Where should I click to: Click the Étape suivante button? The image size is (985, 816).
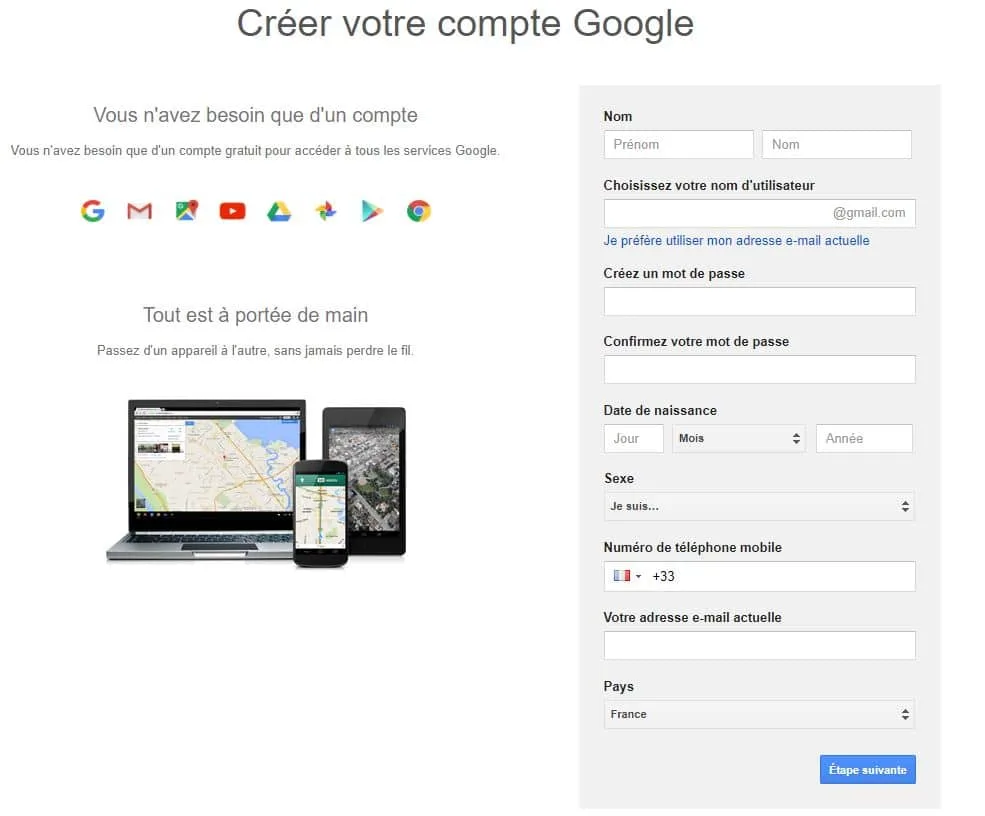868,770
